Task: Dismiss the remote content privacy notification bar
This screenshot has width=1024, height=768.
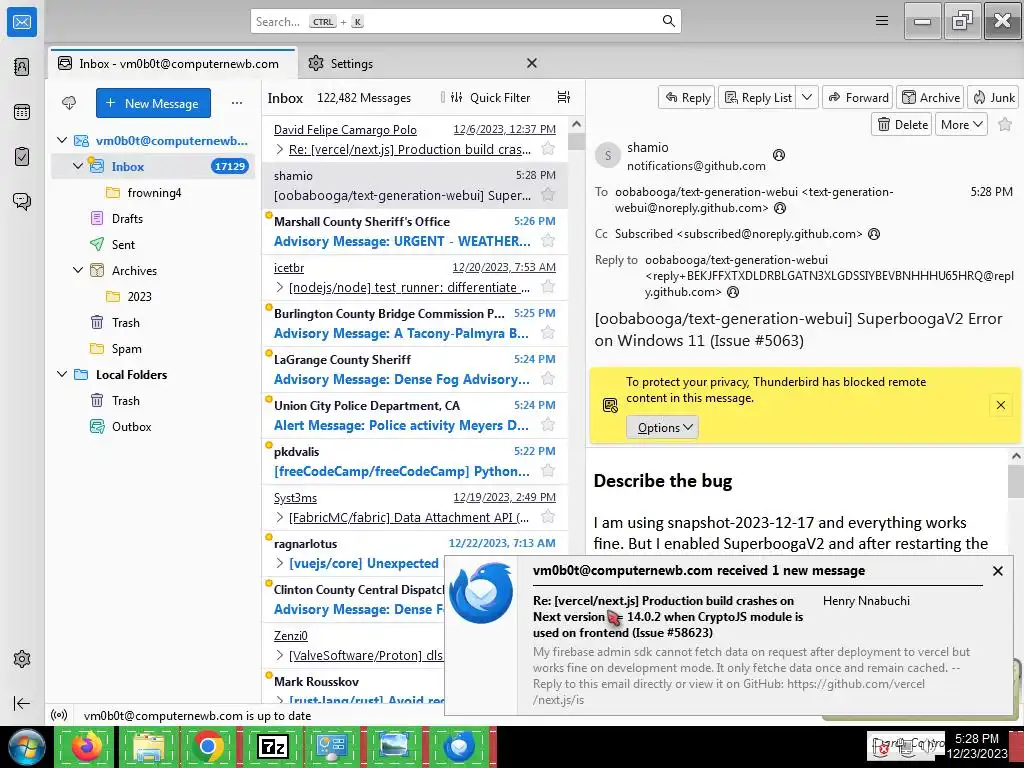Action: pyautogui.click(x=1000, y=406)
